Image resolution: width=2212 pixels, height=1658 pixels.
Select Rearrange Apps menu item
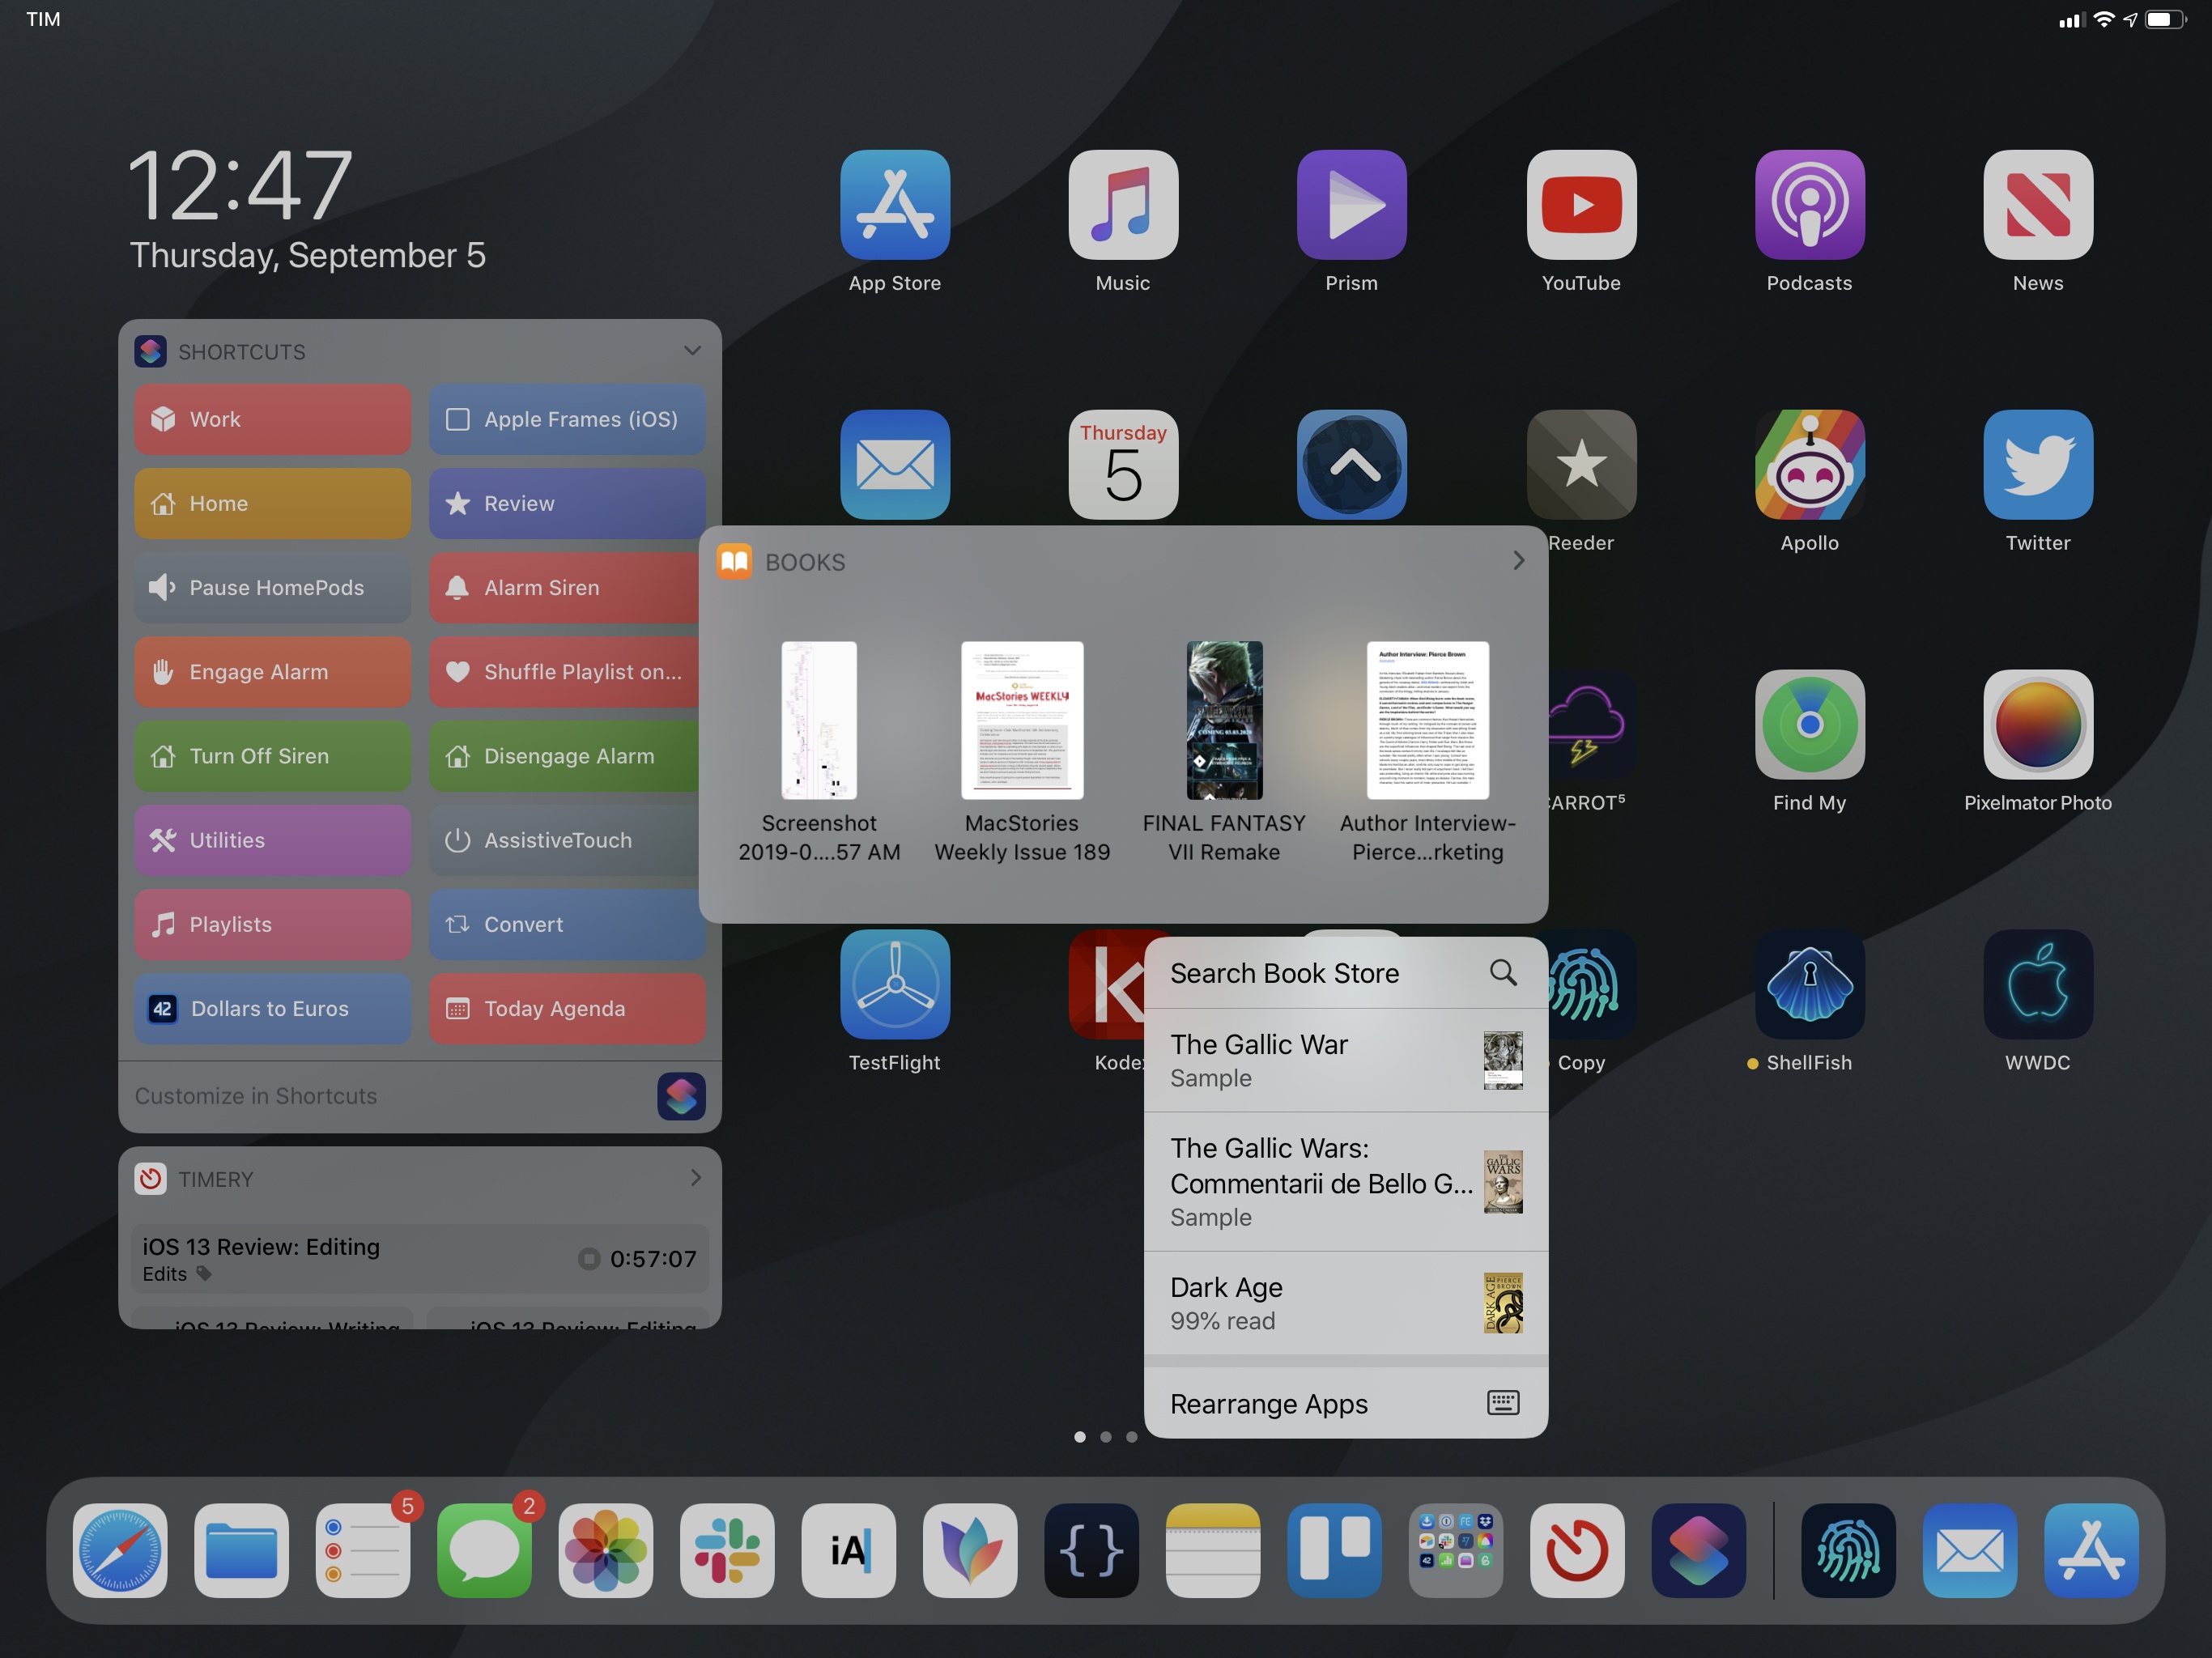pyautogui.click(x=1346, y=1403)
